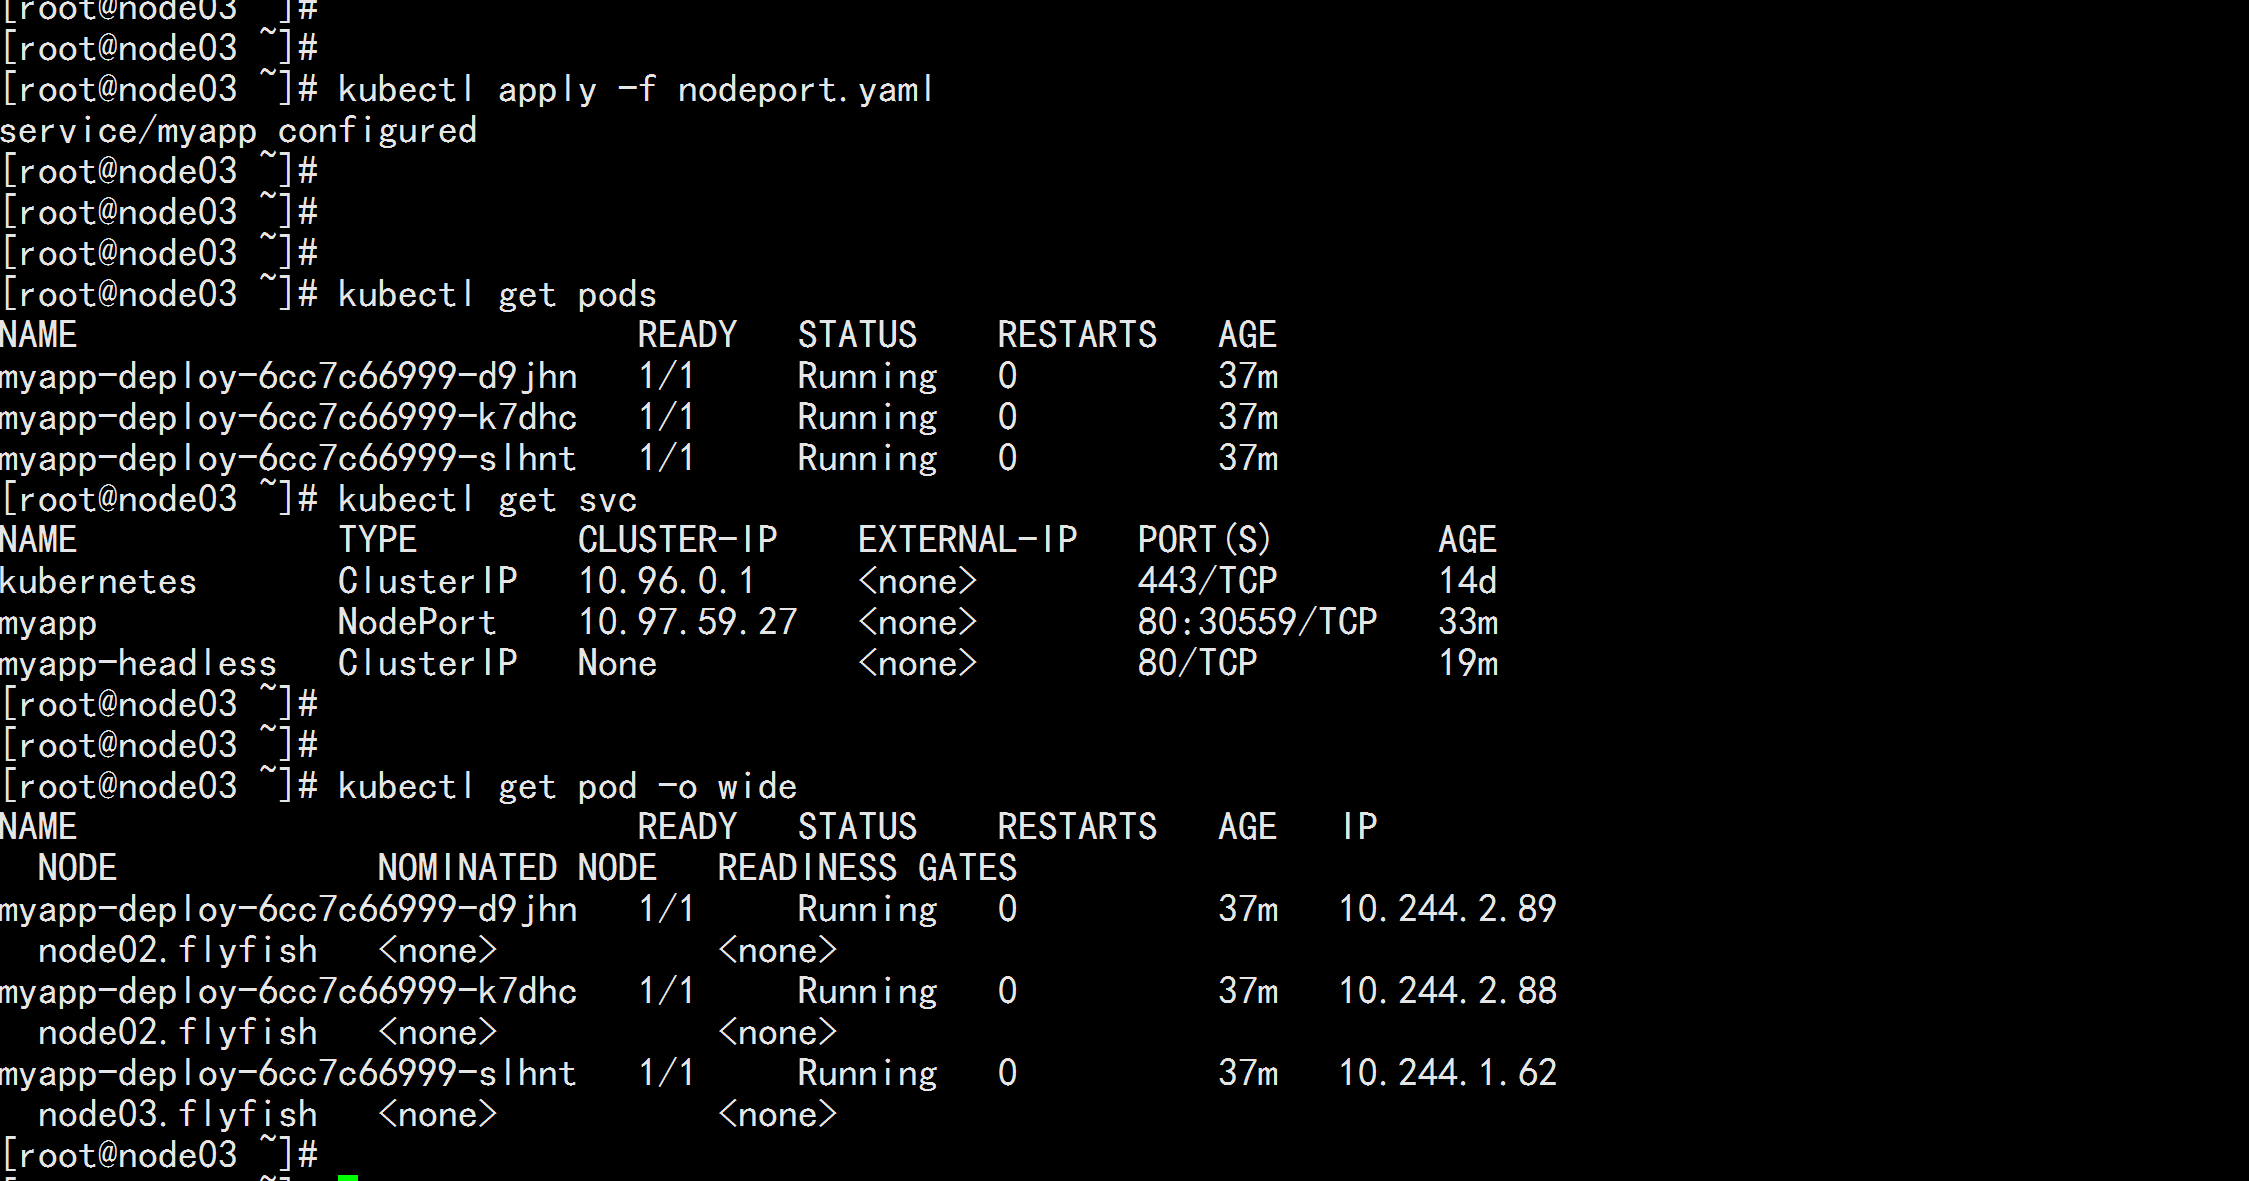The width and height of the screenshot is (2249, 1181).
Task: Click port mapping 80:30559/TCP
Action: [1257, 623]
